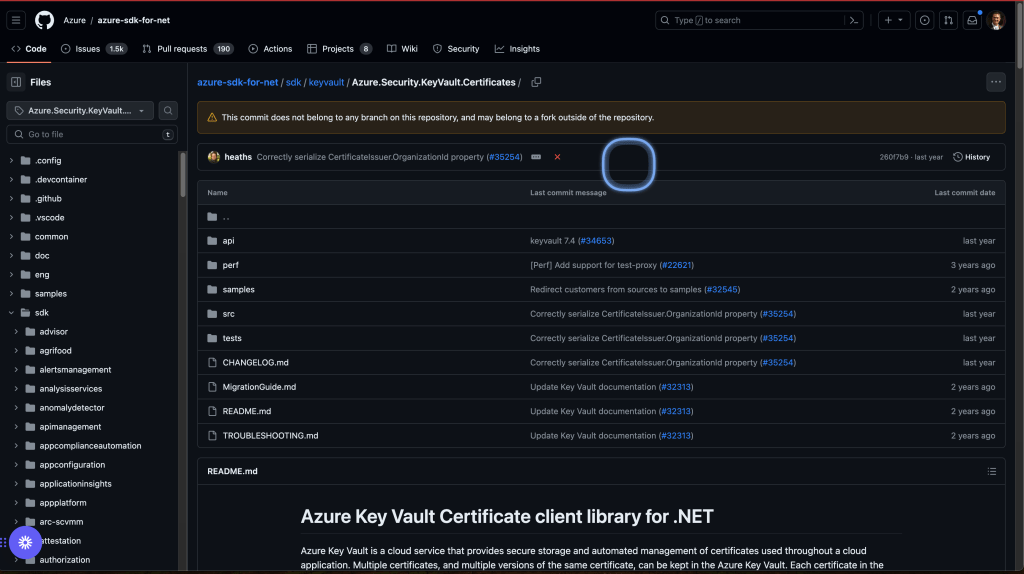Open the more options ellipsis menu
Image resolution: width=1024 pixels, height=574 pixels.
[995, 82]
